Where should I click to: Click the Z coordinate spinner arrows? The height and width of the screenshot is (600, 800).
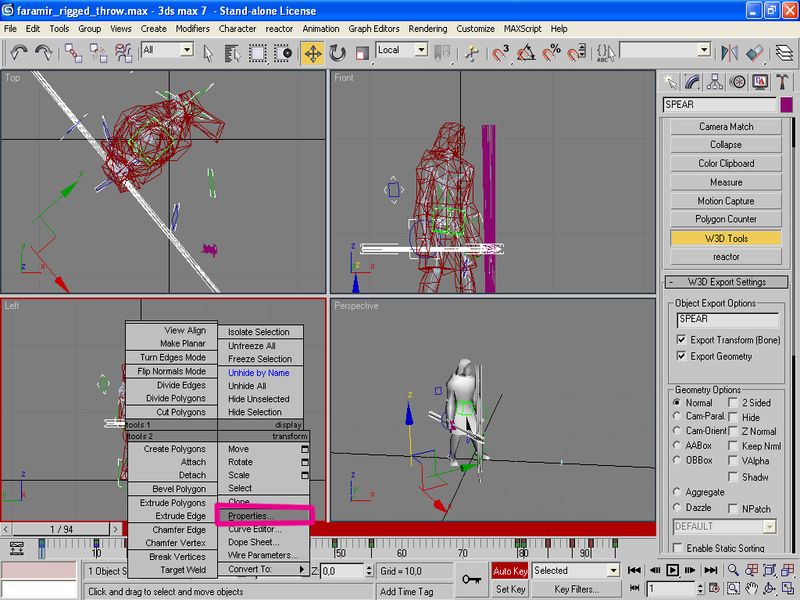(x=369, y=571)
